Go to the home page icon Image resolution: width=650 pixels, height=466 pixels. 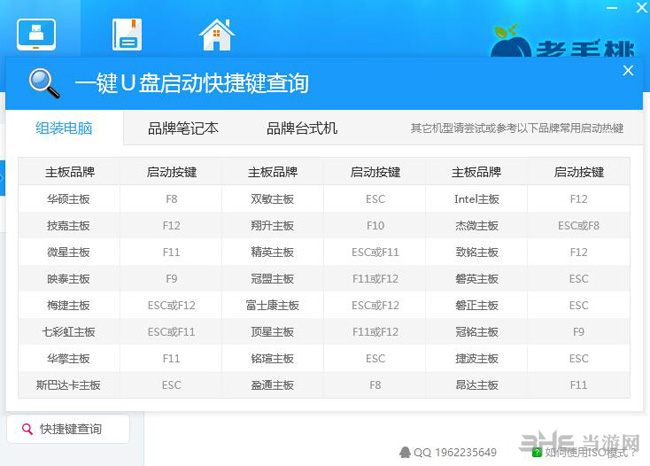tap(216, 35)
